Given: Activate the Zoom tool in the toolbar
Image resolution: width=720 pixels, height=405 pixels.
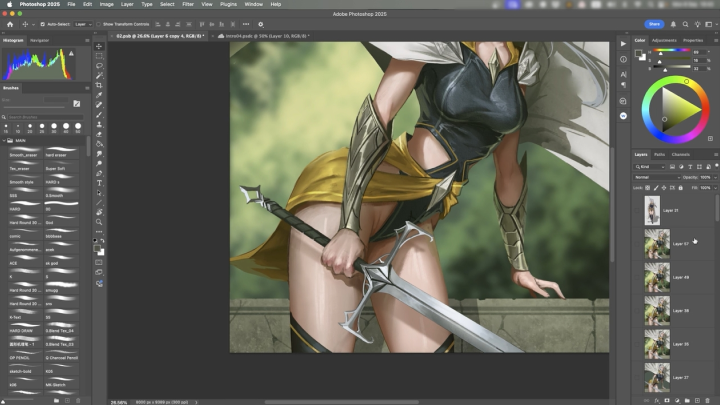Looking at the screenshot, I should point(99,222).
